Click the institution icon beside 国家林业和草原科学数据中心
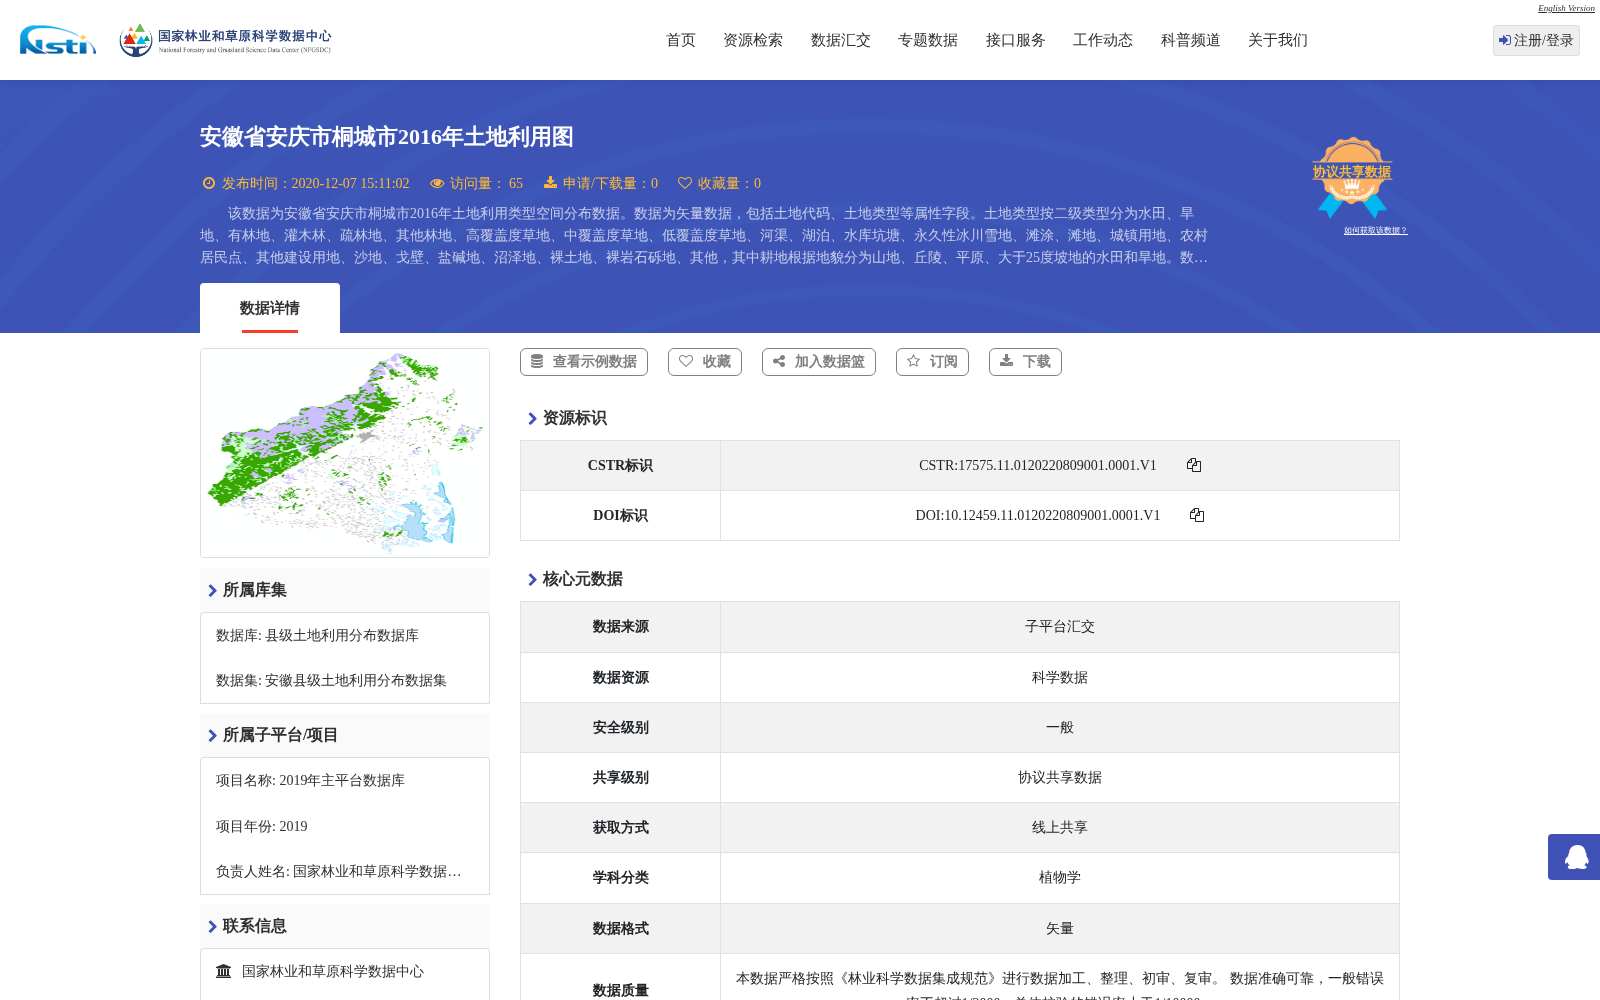 (x=224, y=971)
